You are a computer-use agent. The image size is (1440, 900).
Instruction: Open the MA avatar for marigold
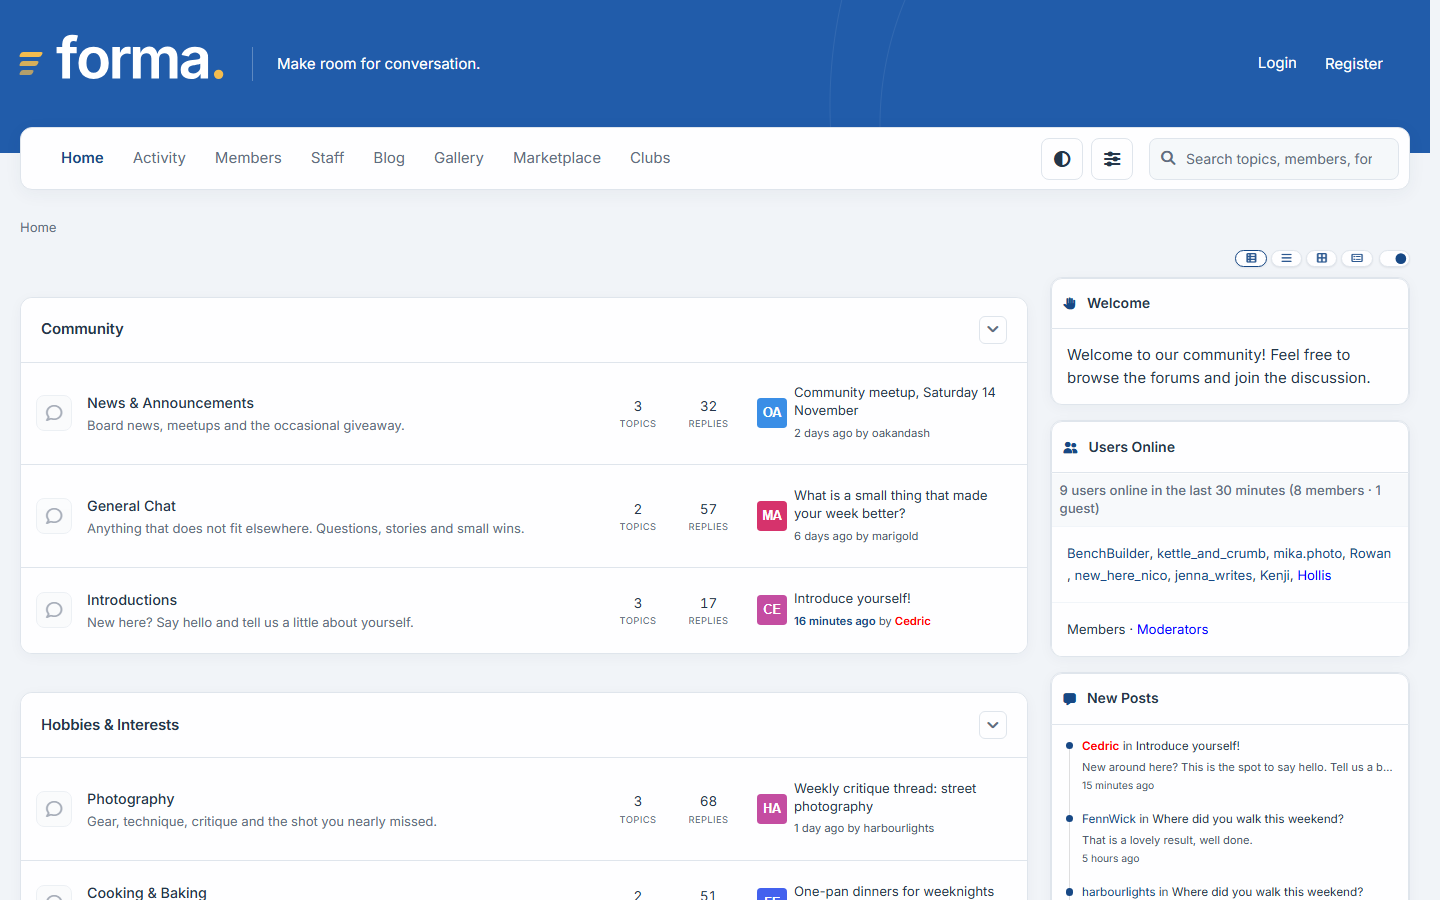pos(772,516)
